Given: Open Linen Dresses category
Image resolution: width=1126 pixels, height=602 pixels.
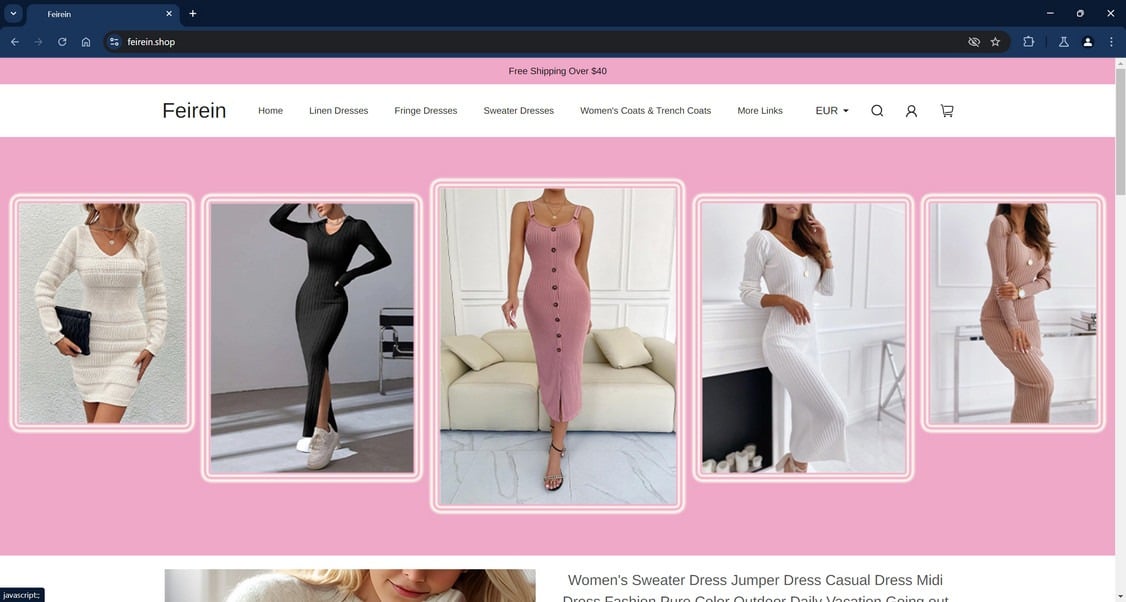Looking at the screenshot, I should point(338,111).
